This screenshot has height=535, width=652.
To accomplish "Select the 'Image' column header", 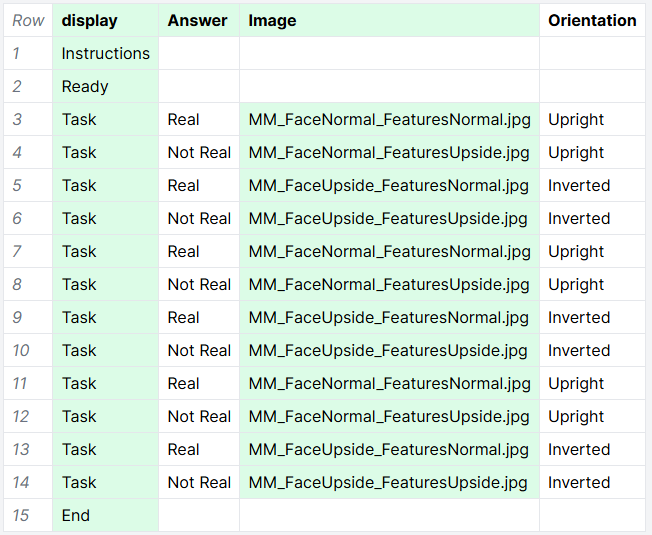I will (389, 20).
